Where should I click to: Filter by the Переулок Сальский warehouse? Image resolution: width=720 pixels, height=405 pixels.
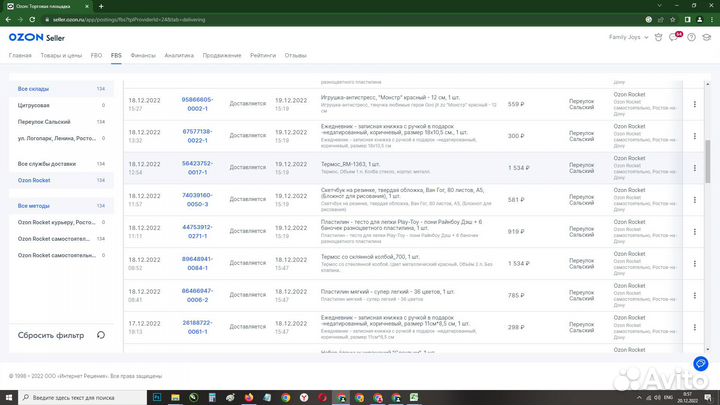45,121
